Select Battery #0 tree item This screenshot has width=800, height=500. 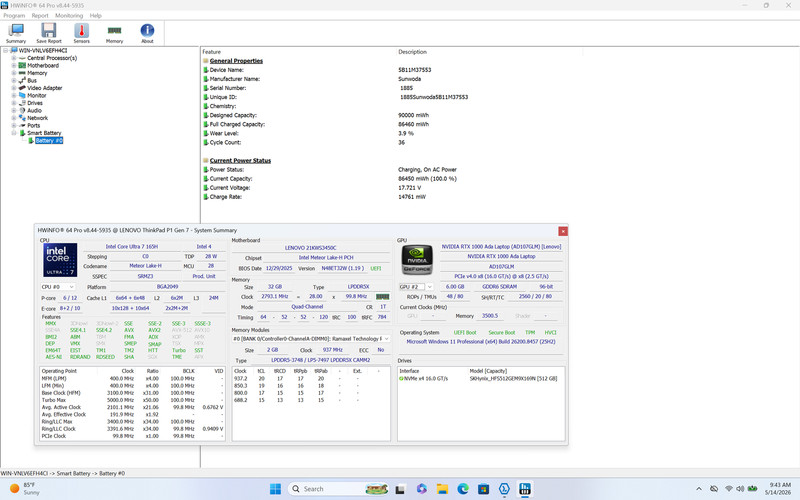49,140
